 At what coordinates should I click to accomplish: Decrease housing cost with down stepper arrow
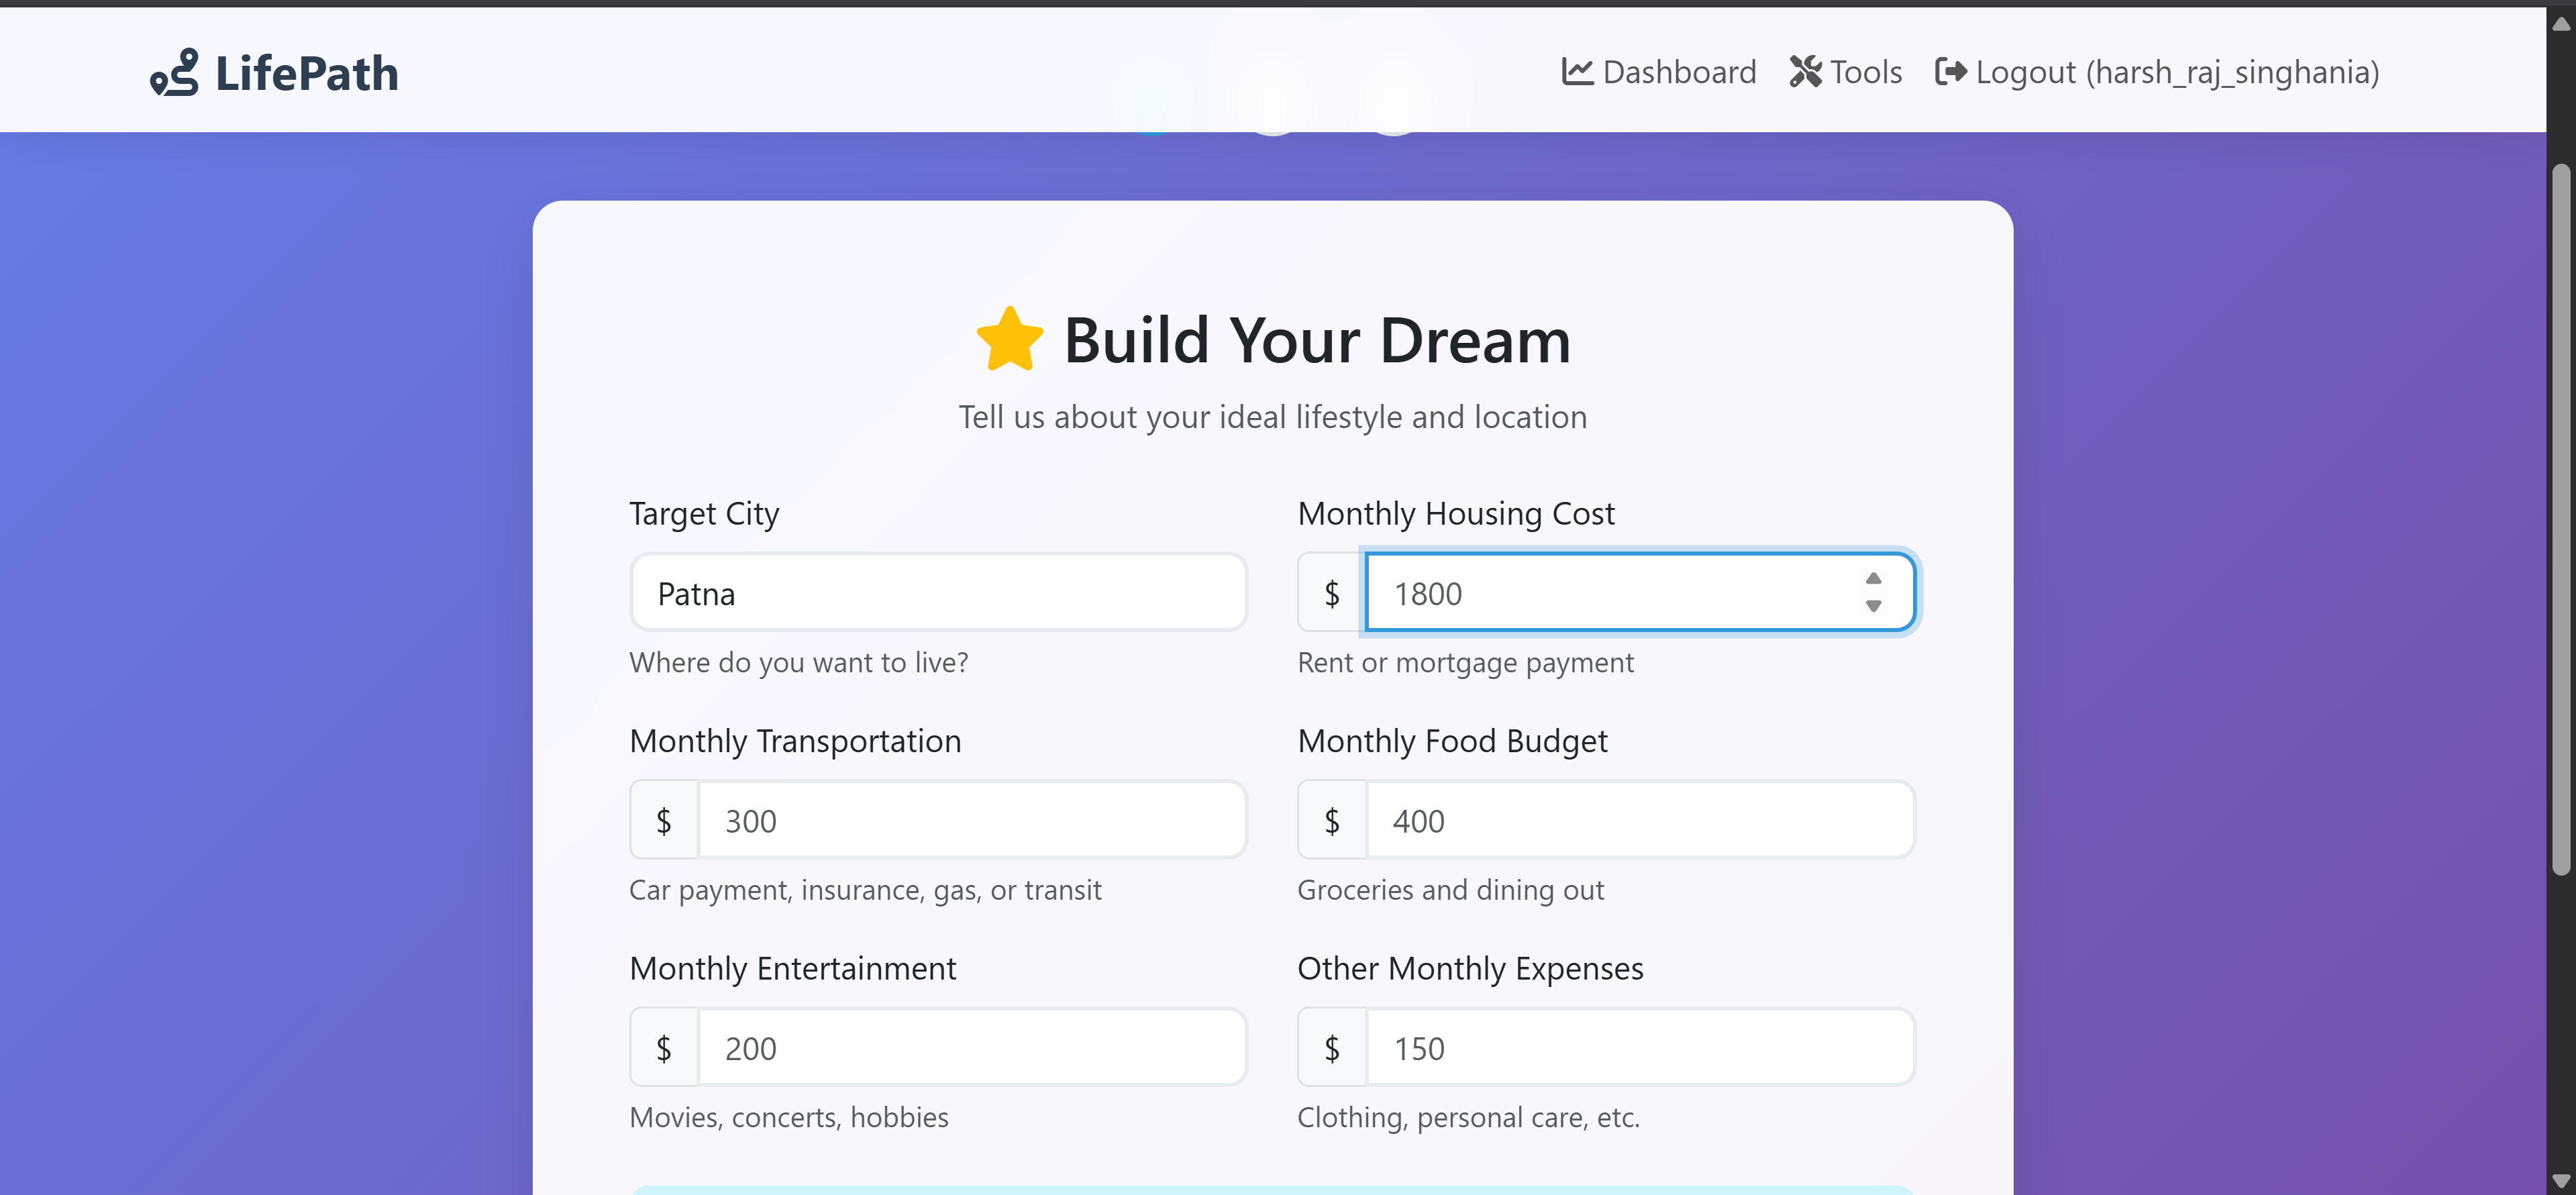[1873, 606]
